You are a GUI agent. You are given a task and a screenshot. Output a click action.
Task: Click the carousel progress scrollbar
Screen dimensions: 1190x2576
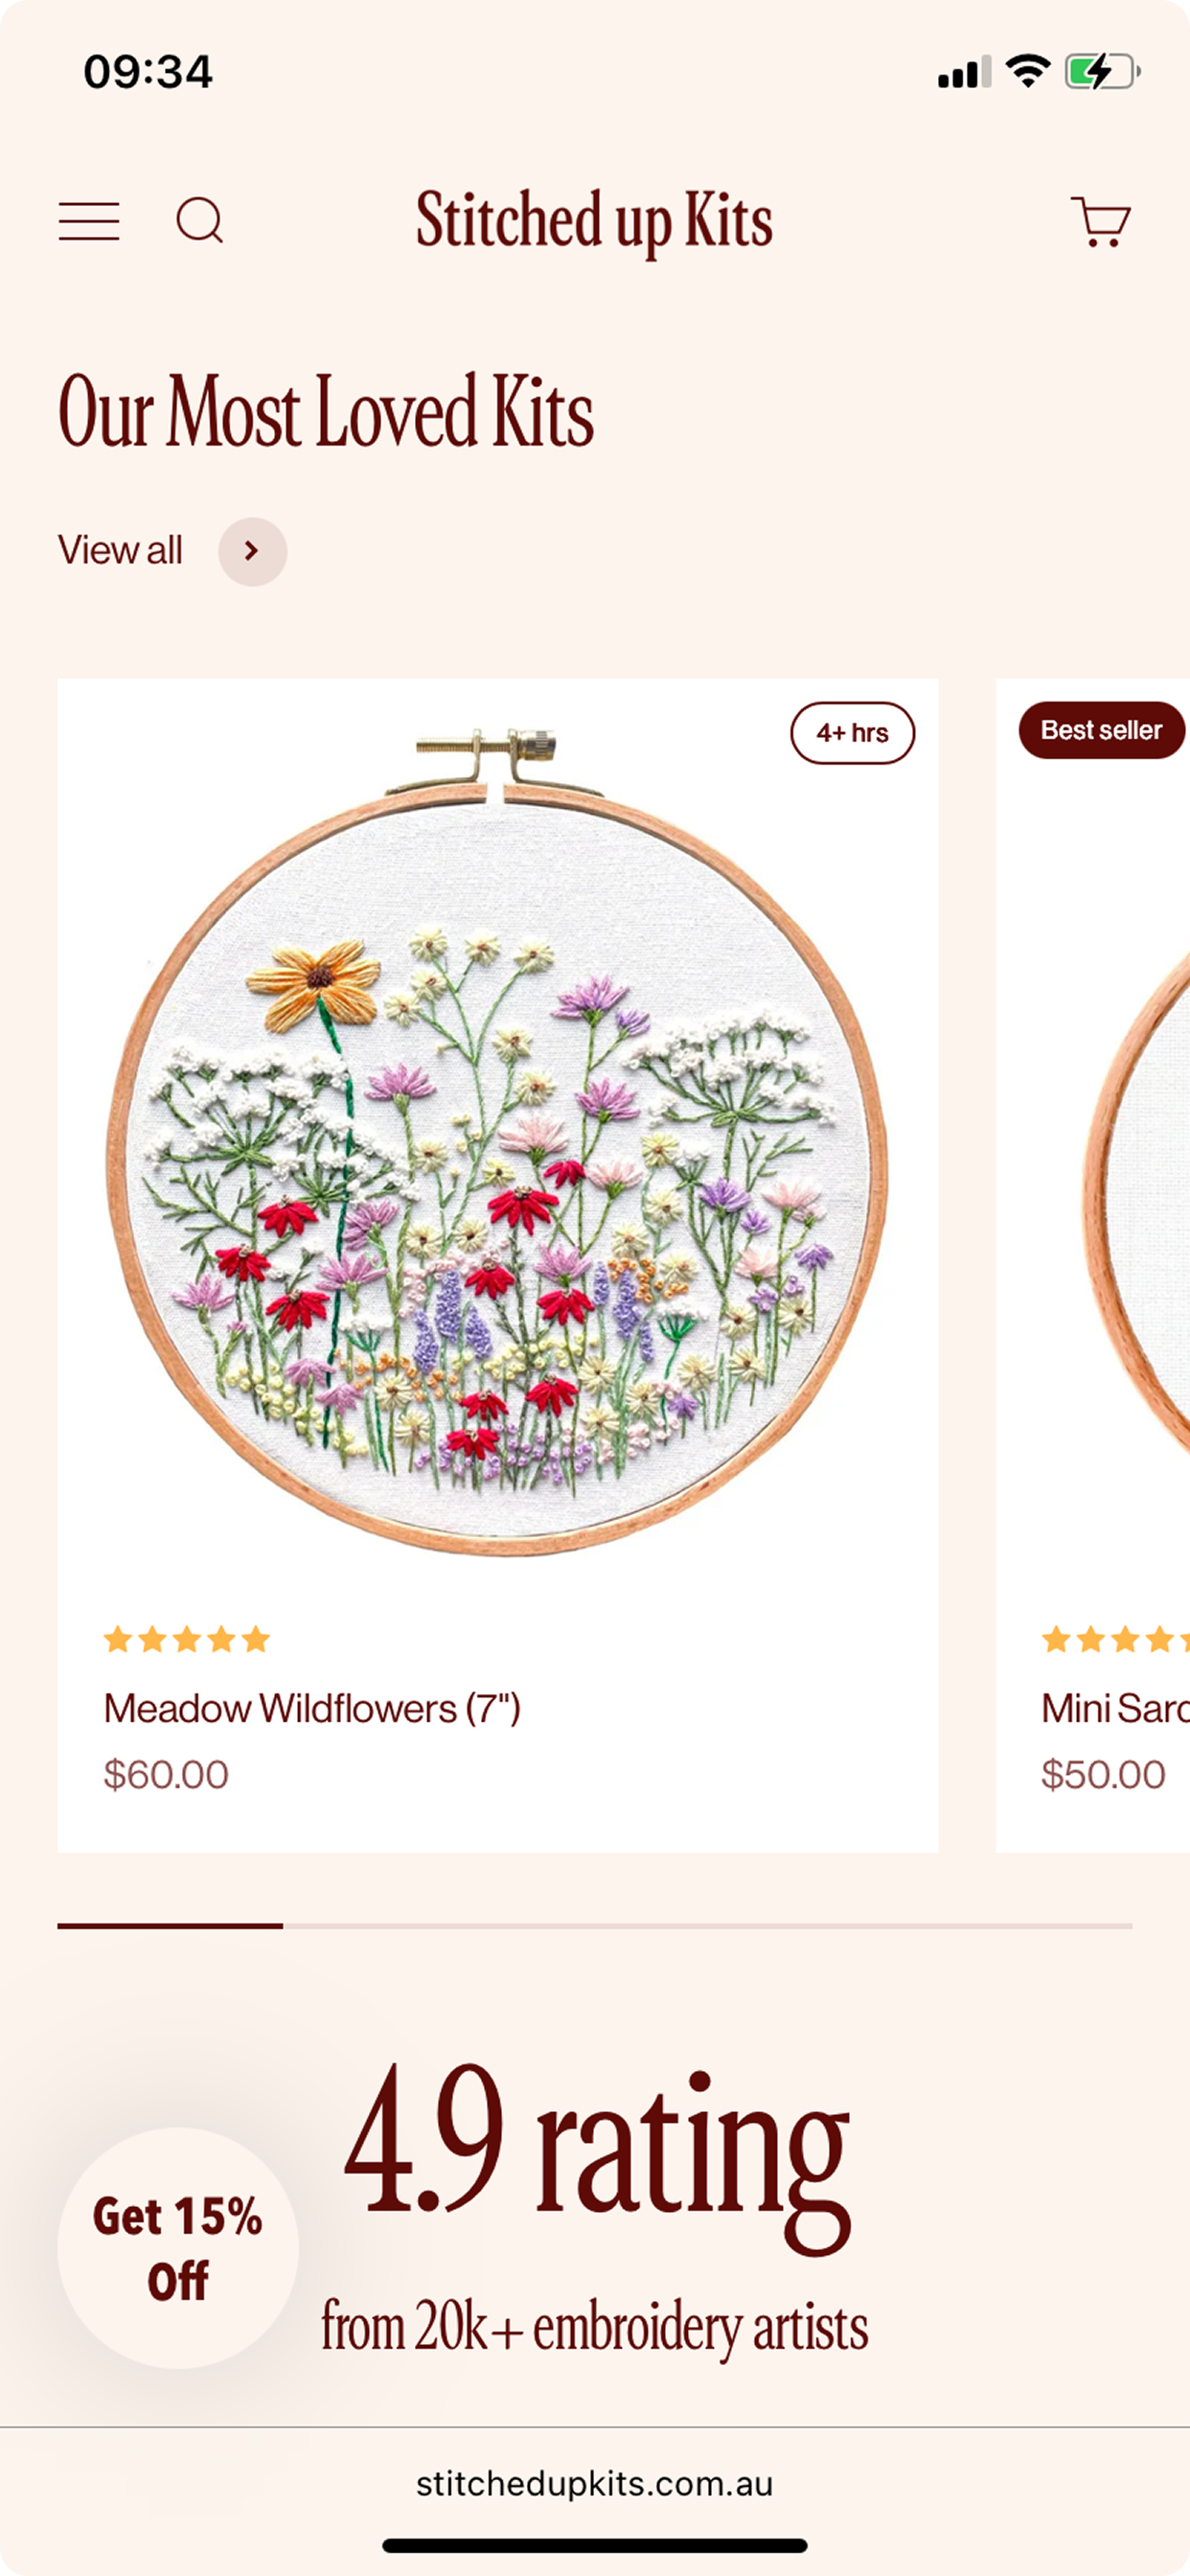coord(594,1925)
